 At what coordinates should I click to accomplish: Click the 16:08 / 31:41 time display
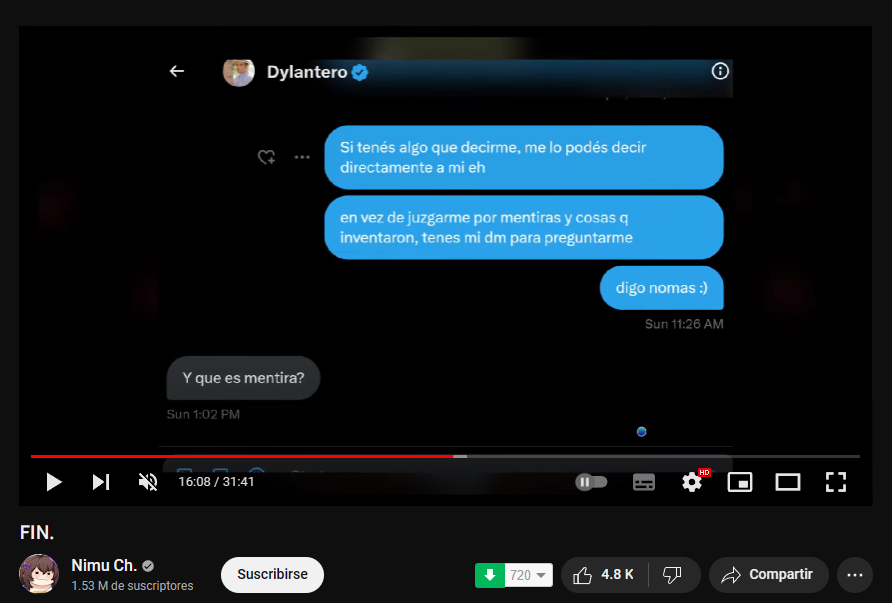[x=216, y=482]
